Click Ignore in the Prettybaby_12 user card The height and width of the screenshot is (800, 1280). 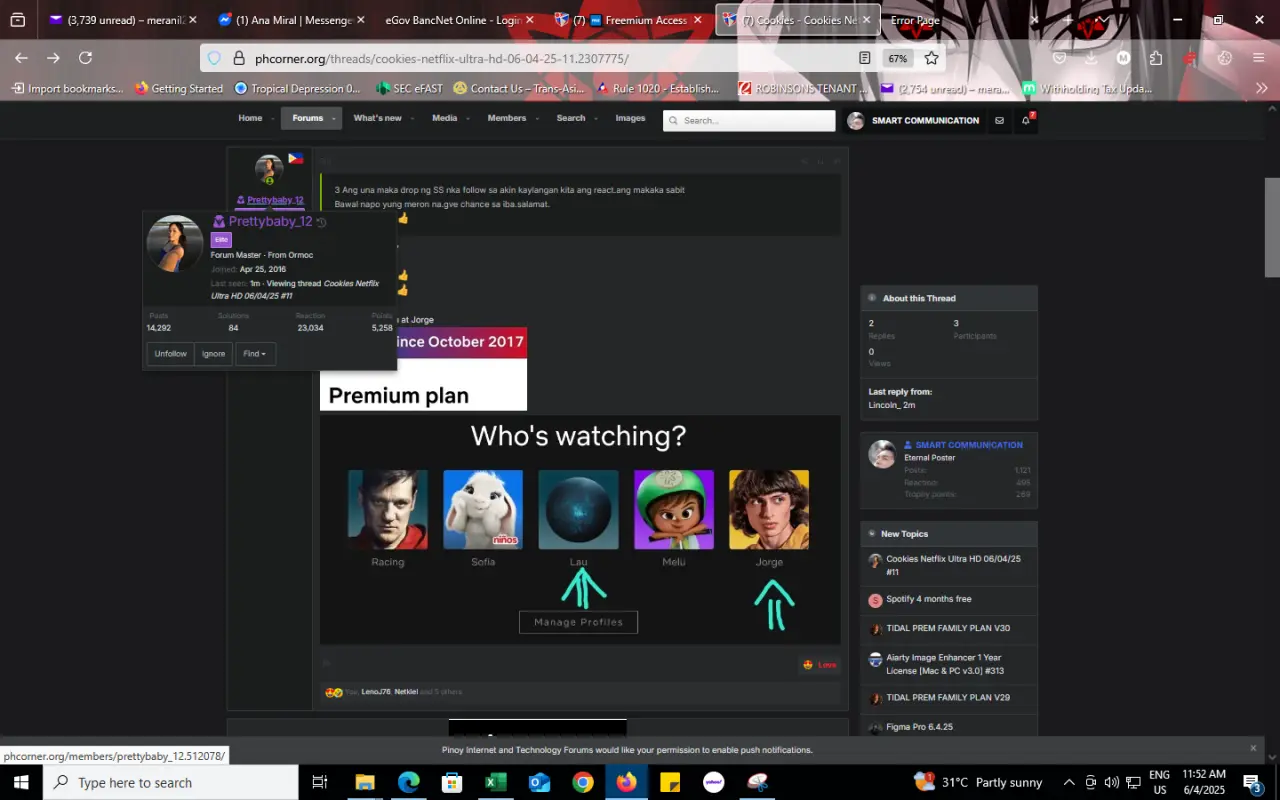pos(213,354)
